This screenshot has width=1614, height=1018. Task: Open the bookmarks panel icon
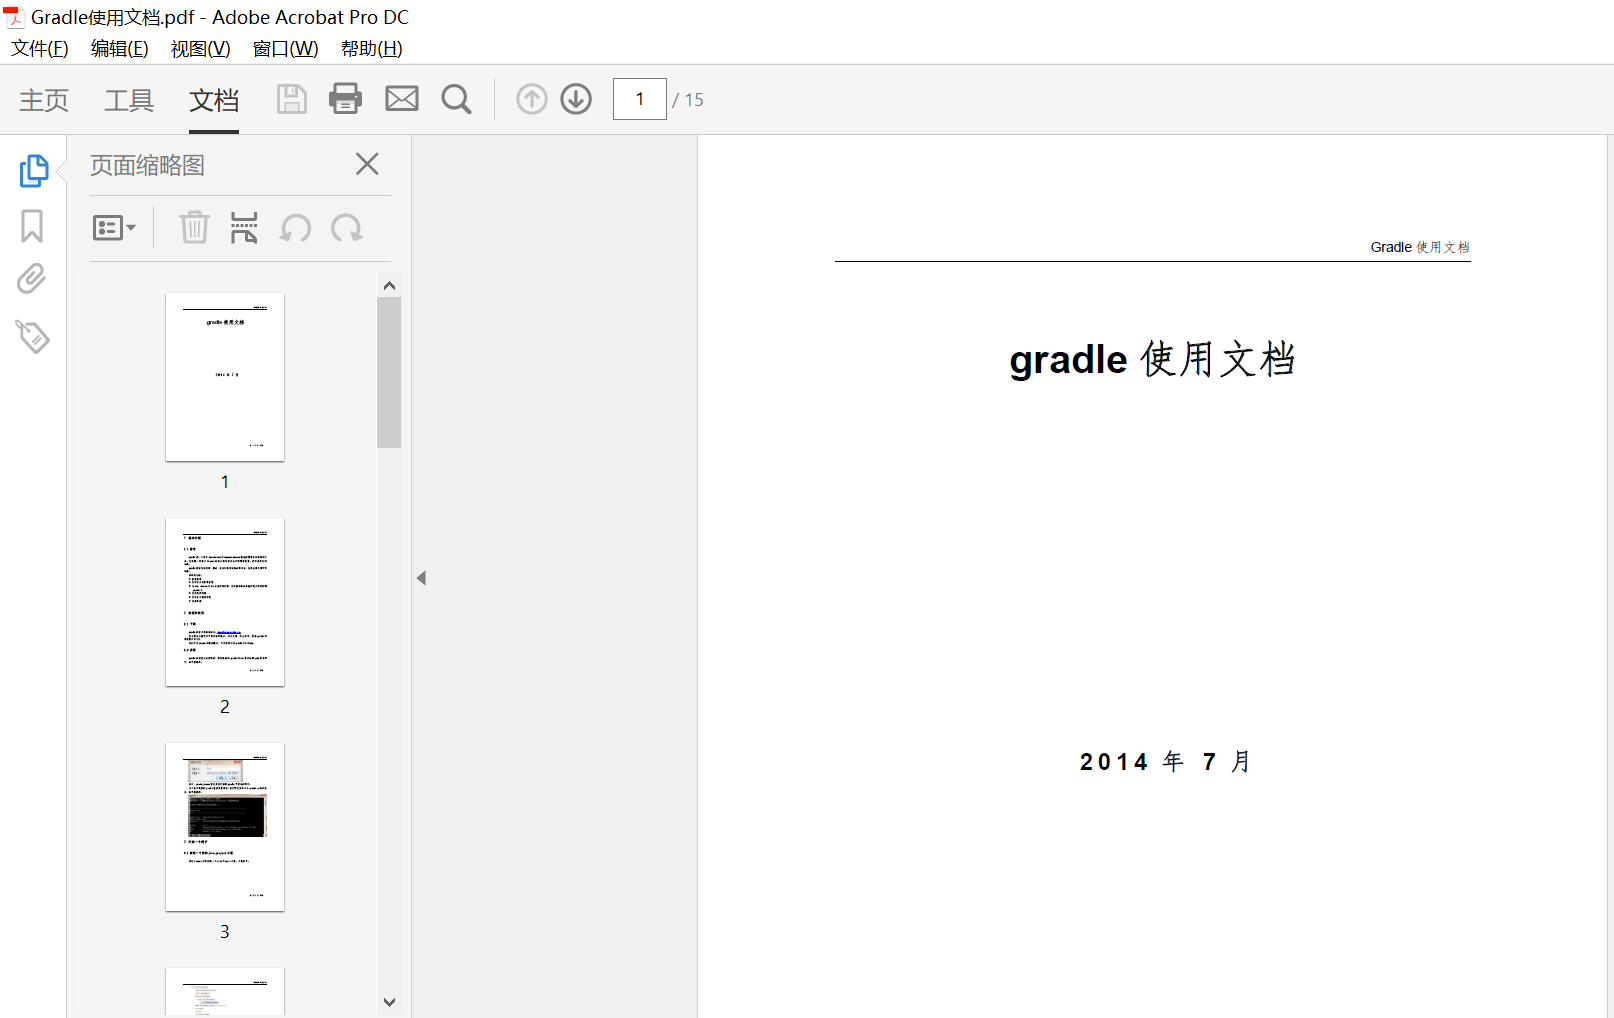click(32, 226)
